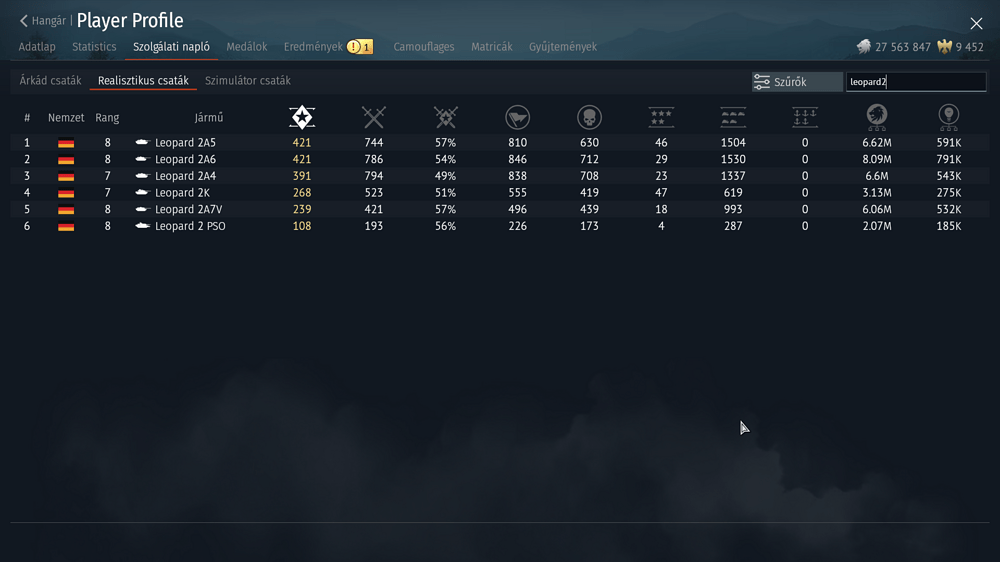This screenshot has width=1000, height=562.
Task: Select the Leopard 2A4 vehicle name
Action: (185, 175)
